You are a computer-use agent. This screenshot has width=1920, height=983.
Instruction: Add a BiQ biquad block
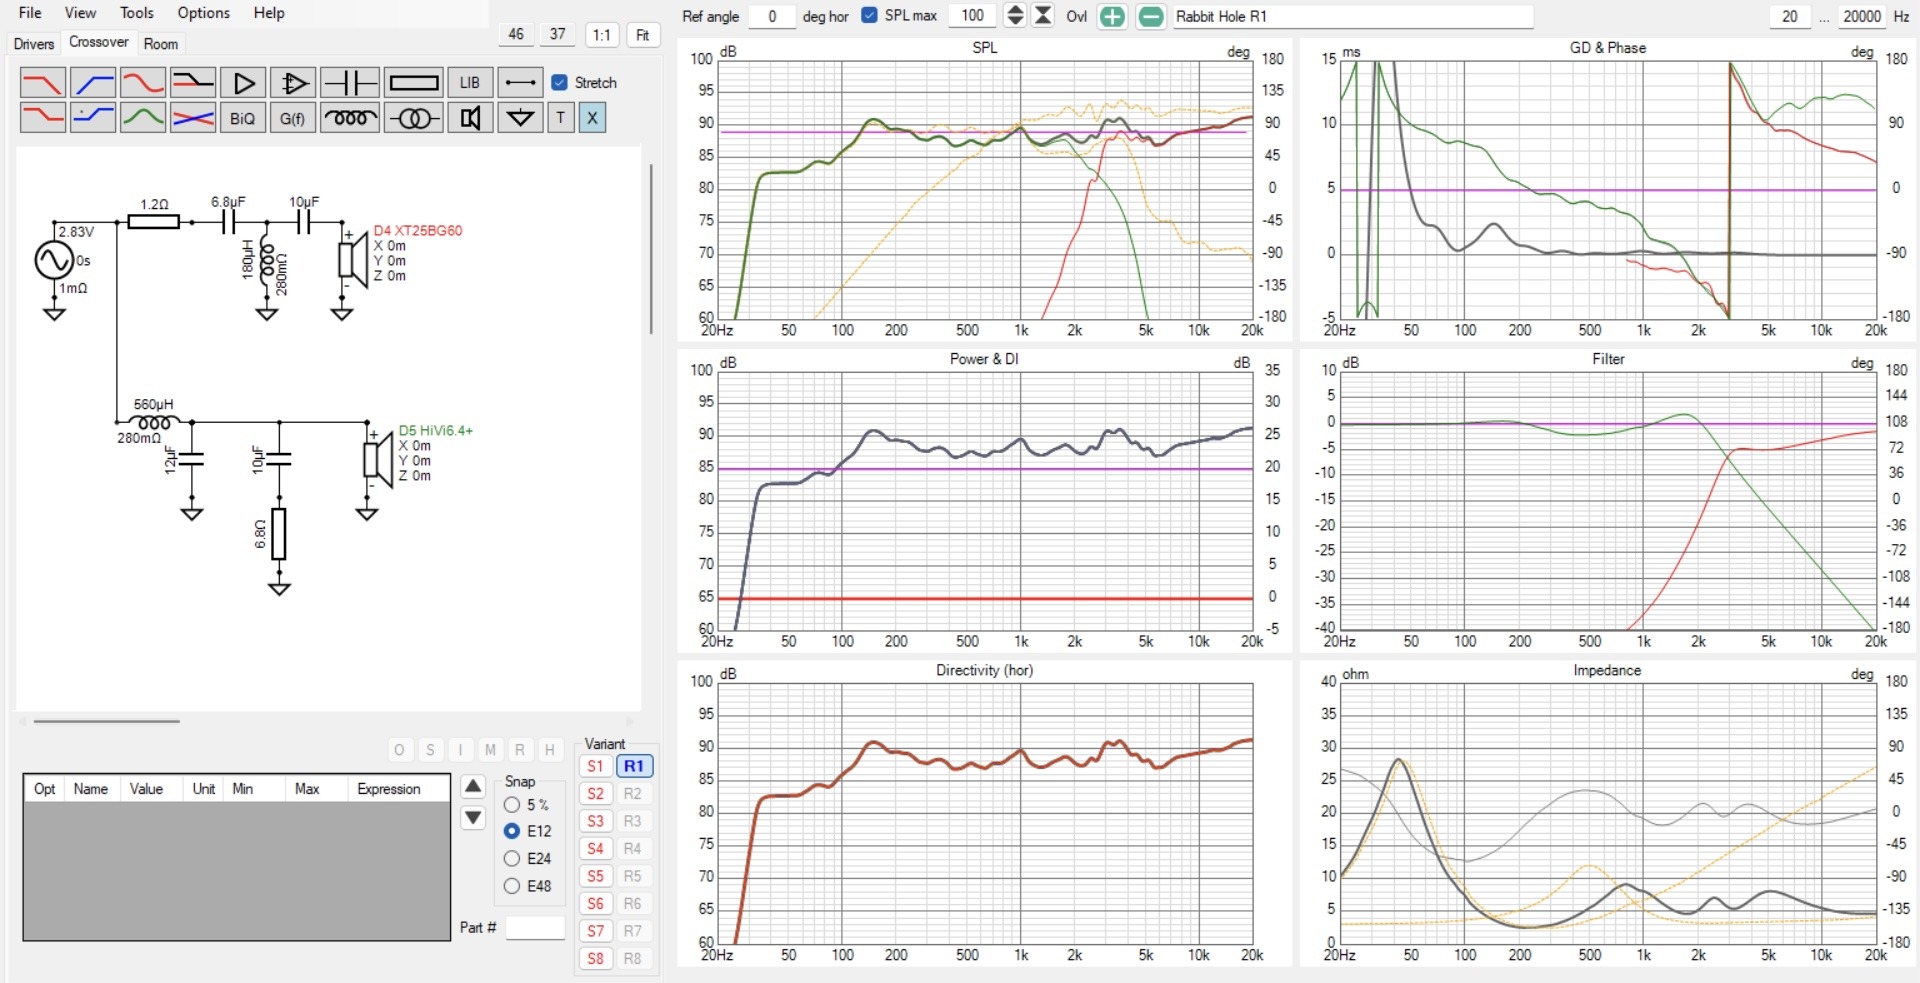tap(243, 118)
